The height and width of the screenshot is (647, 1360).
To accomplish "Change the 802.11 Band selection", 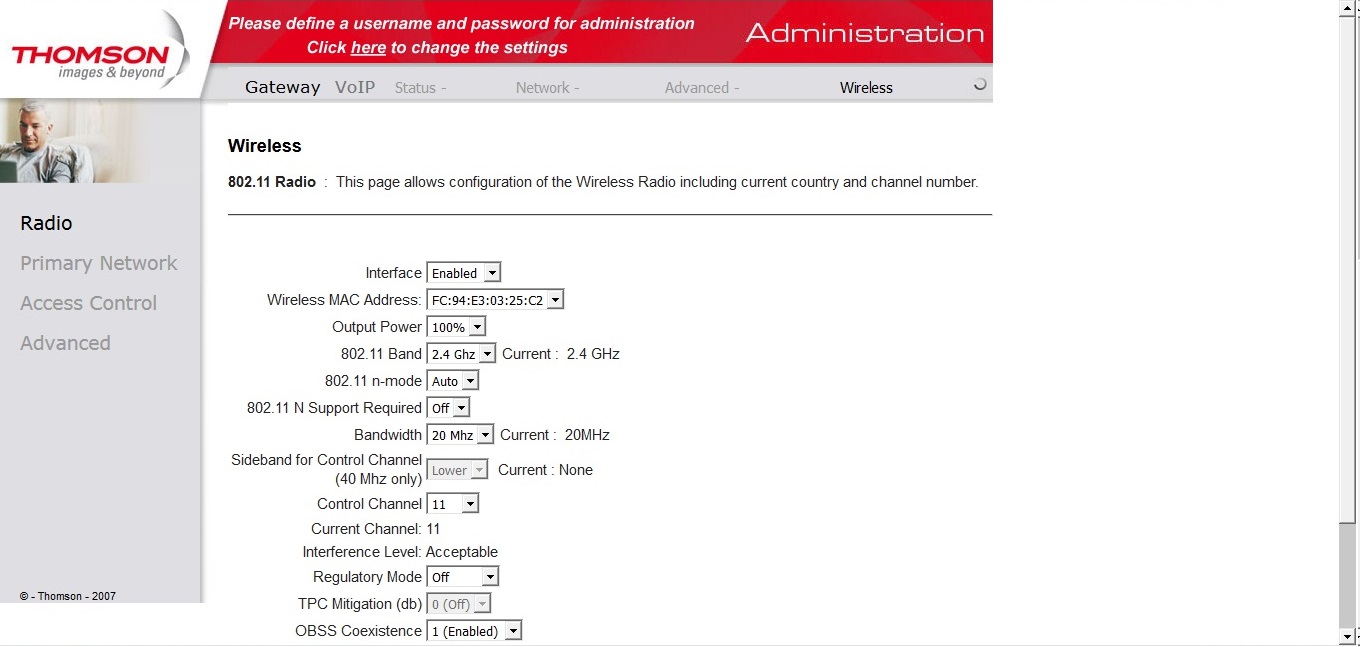I will tap(461, 354).
